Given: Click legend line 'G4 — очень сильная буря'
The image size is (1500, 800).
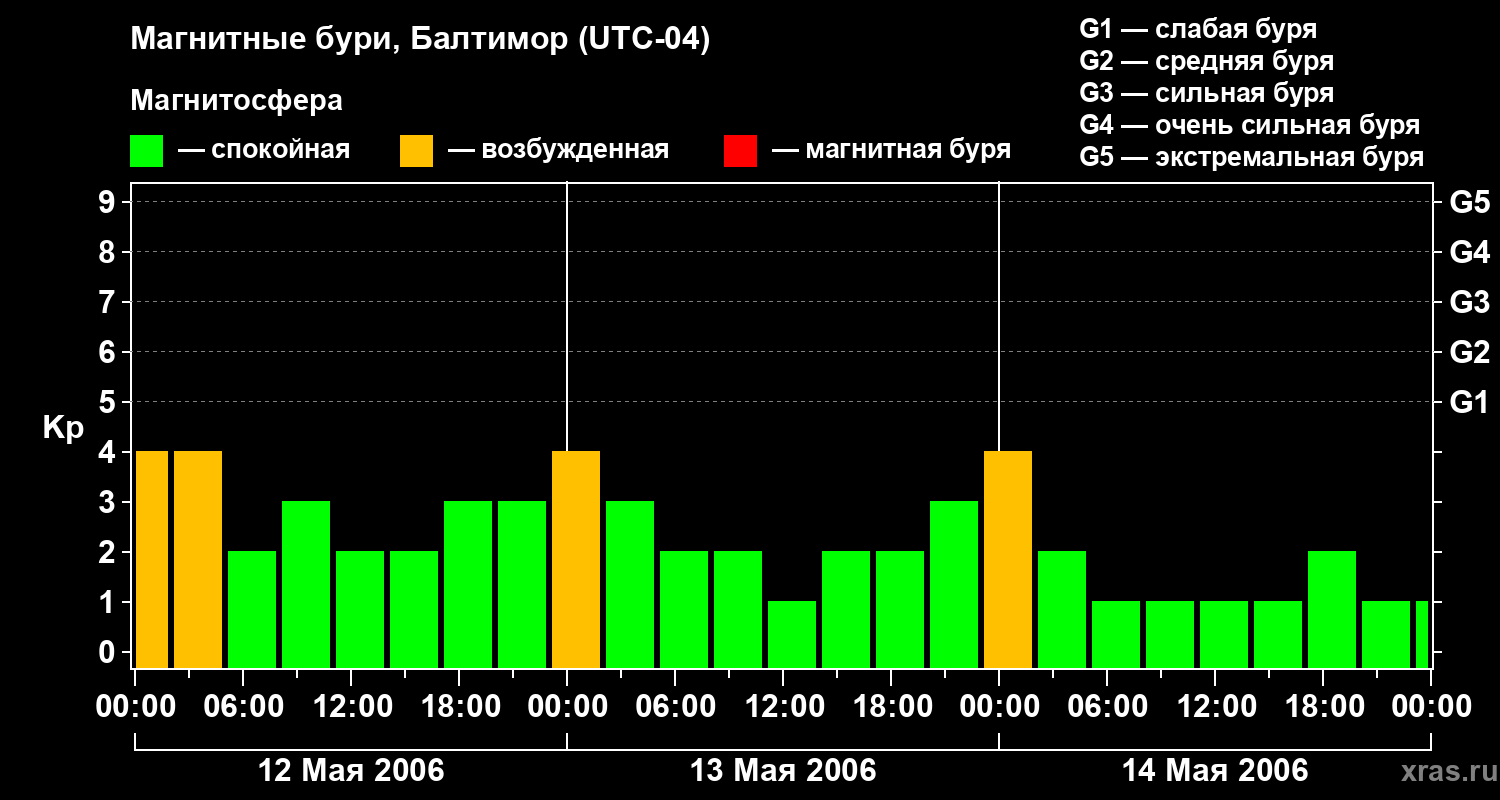Looking at the screenshot, I should (x=1249, y=125).
